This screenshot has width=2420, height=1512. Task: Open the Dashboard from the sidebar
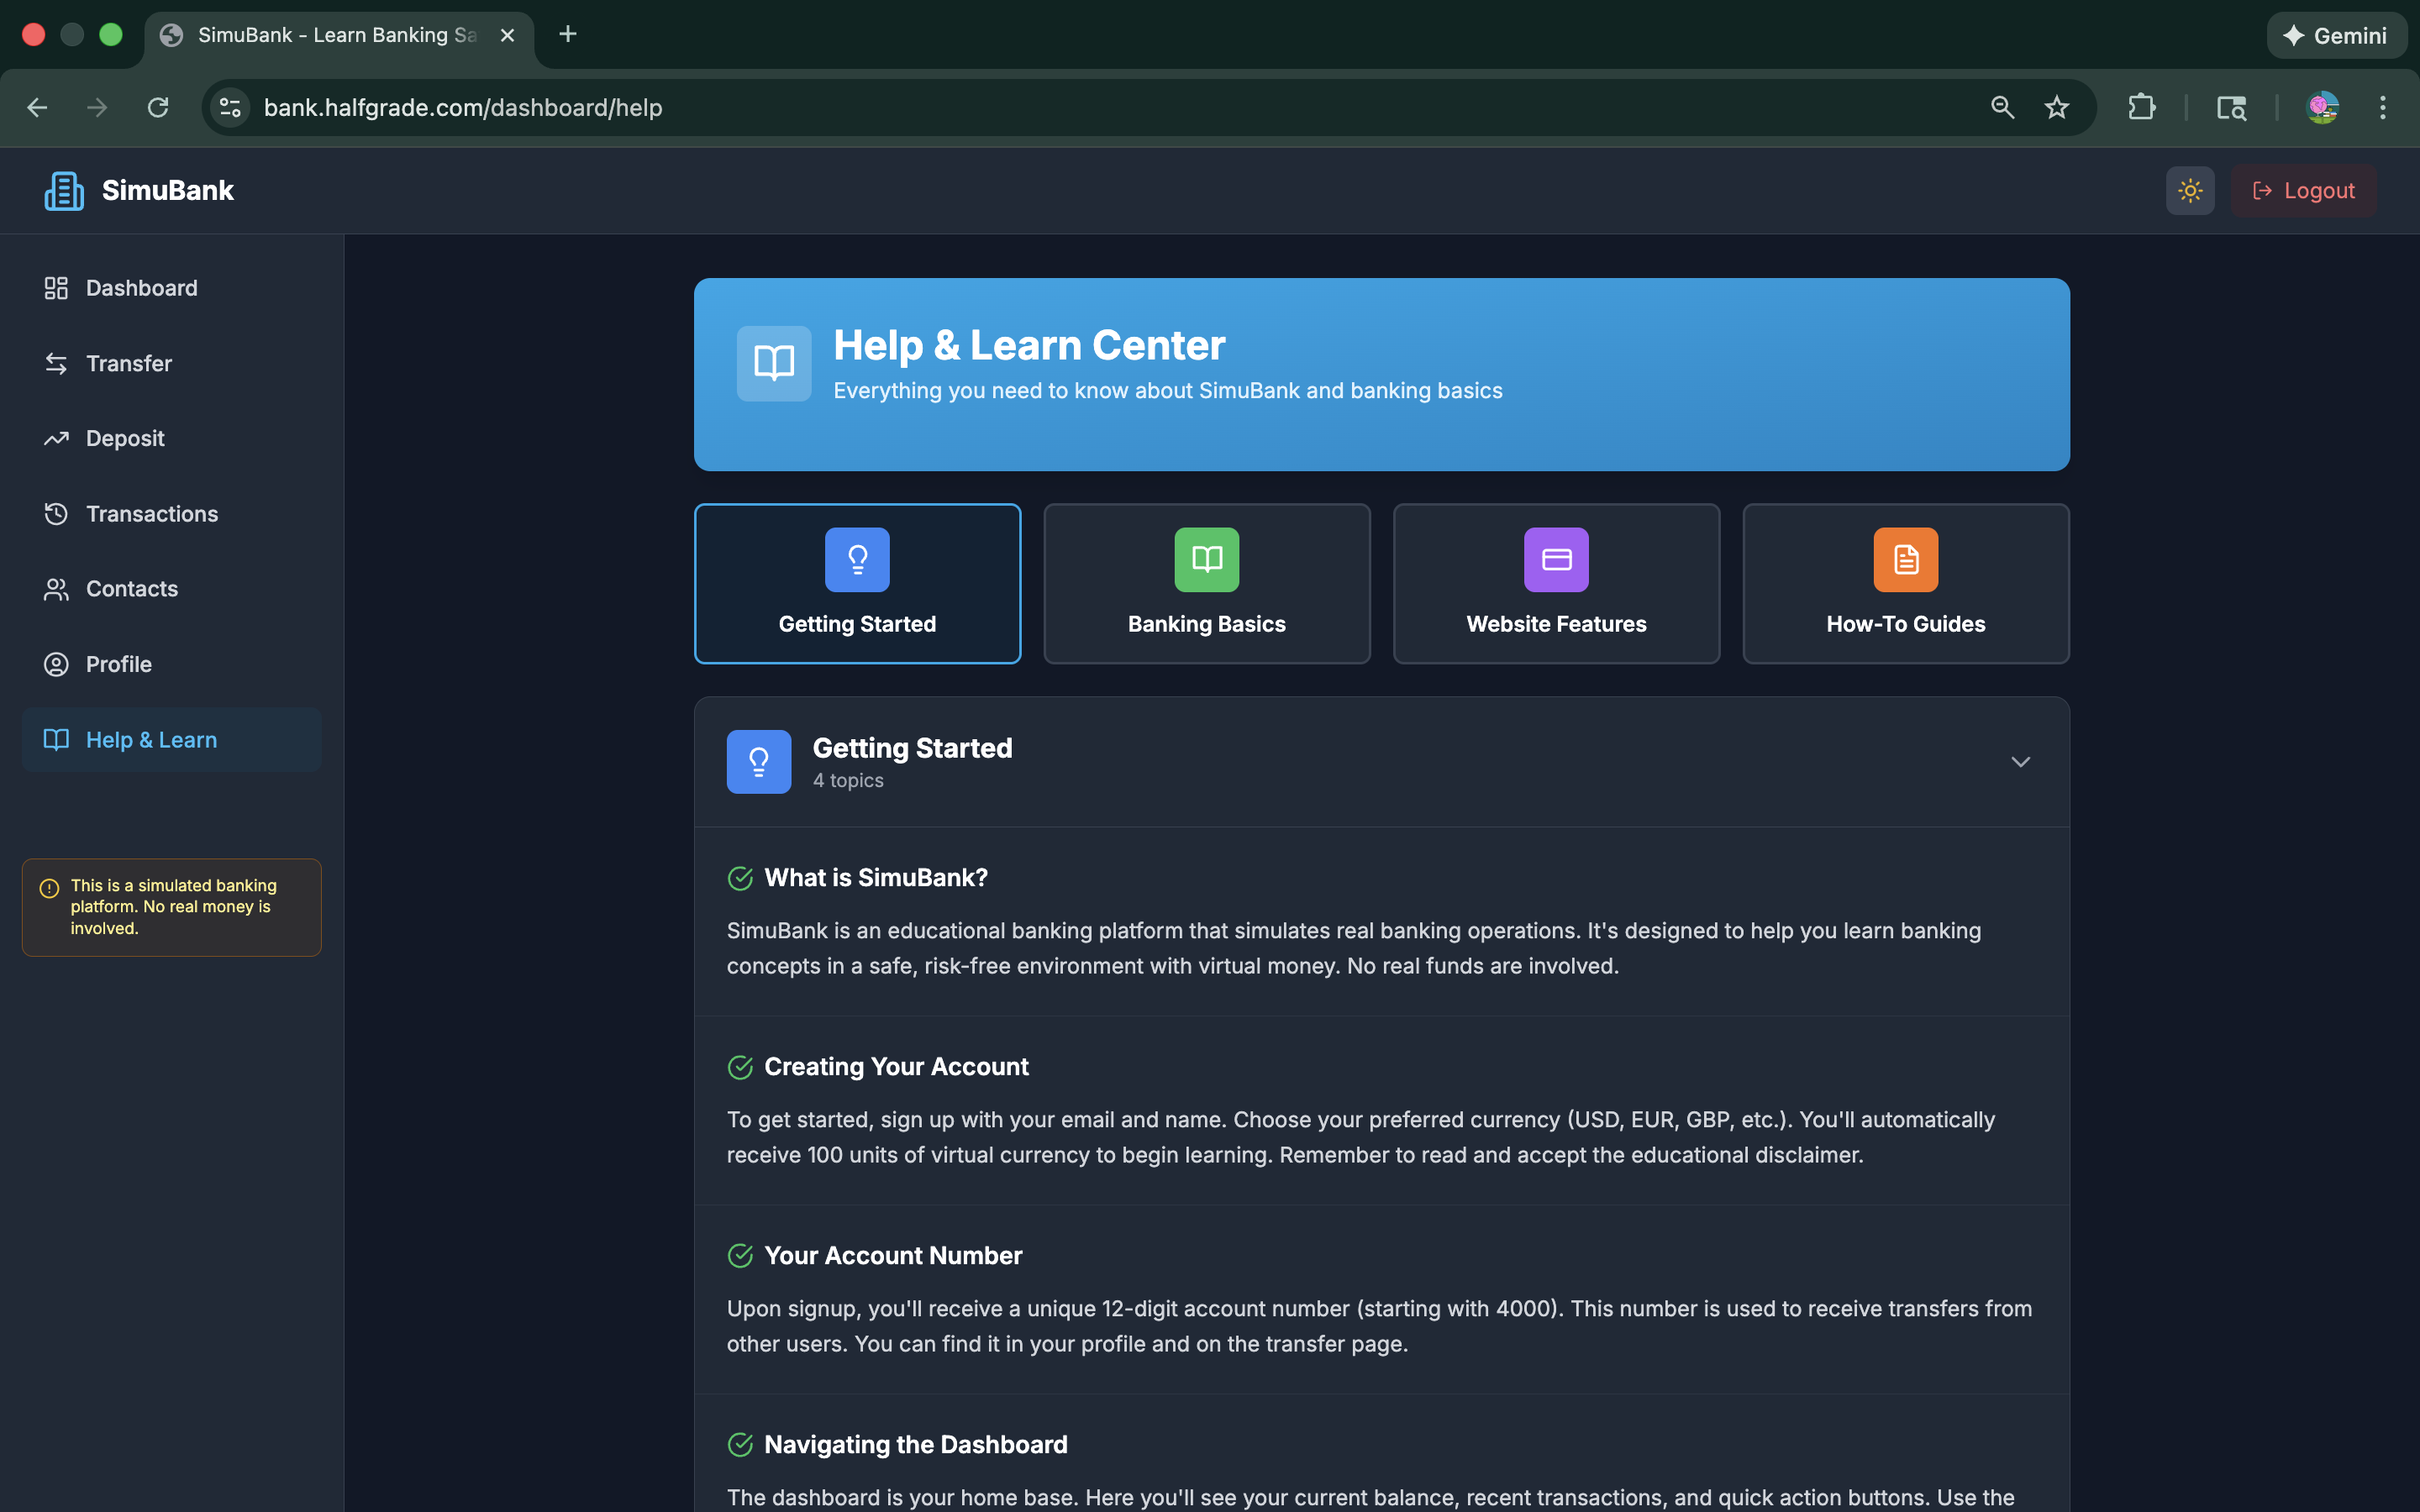pyautogui.click(x=141, y=288)
